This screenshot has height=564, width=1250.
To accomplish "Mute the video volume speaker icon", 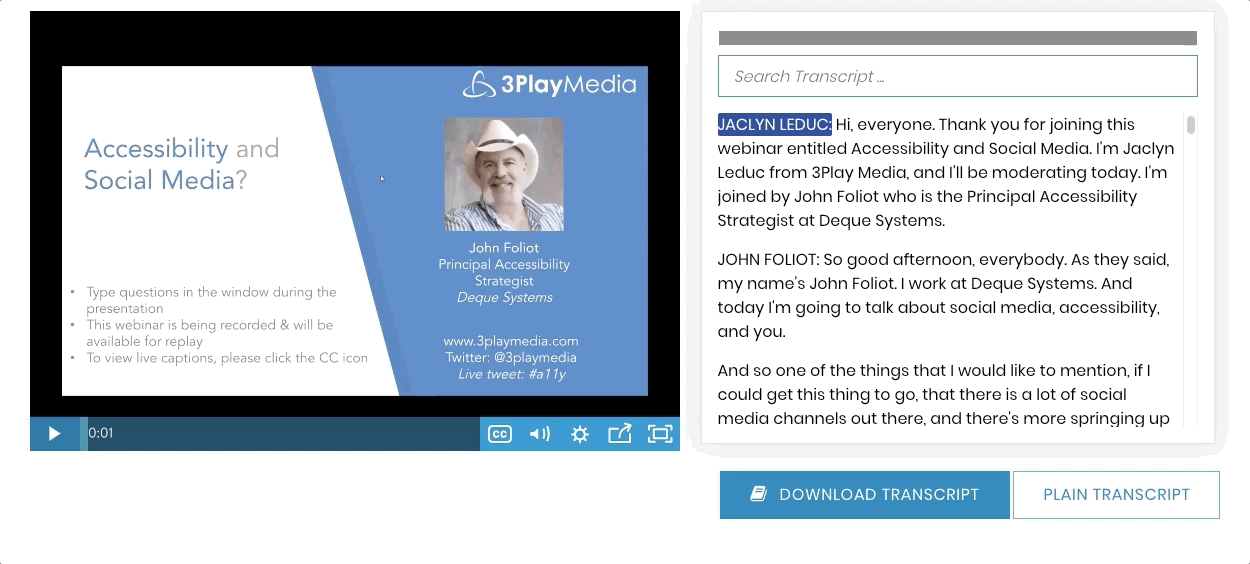I will (x=540, y=433).
